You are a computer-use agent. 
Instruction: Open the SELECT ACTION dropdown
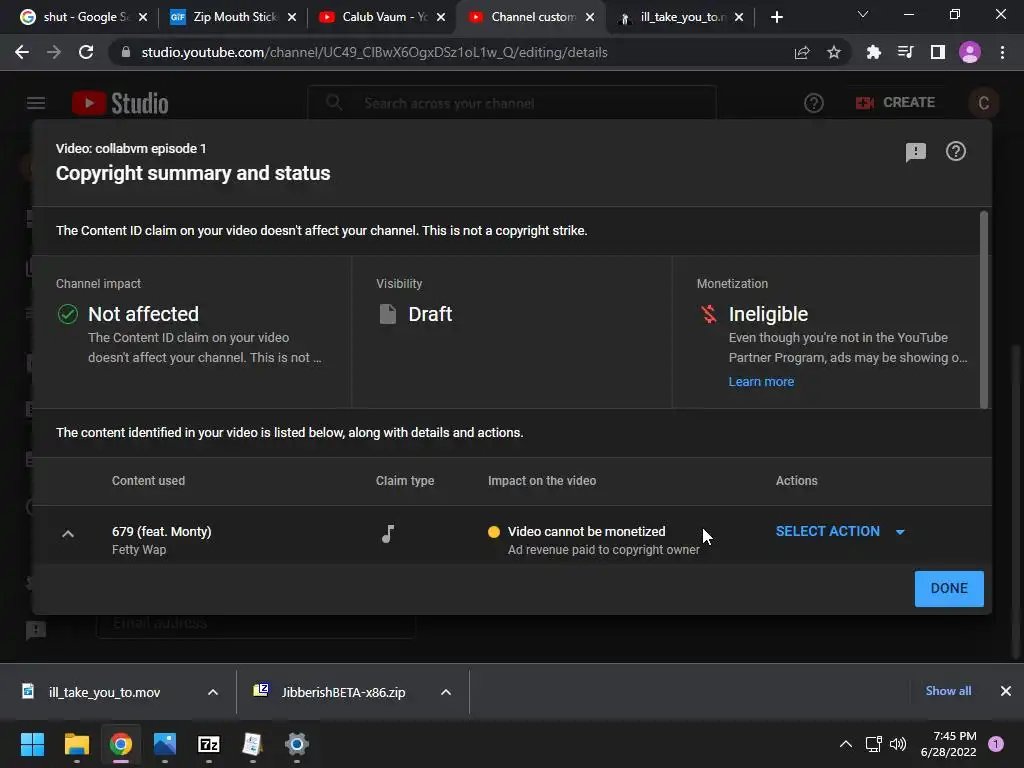(x=840, y=532)
